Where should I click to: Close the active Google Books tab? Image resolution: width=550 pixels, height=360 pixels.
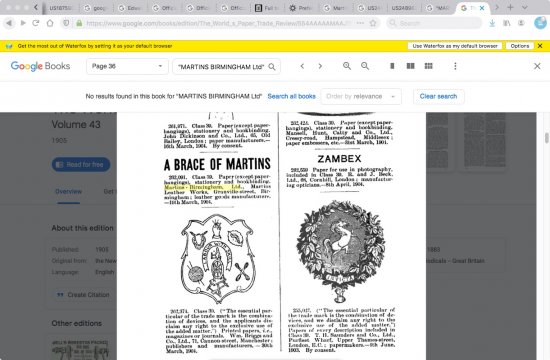click(482, 8)
